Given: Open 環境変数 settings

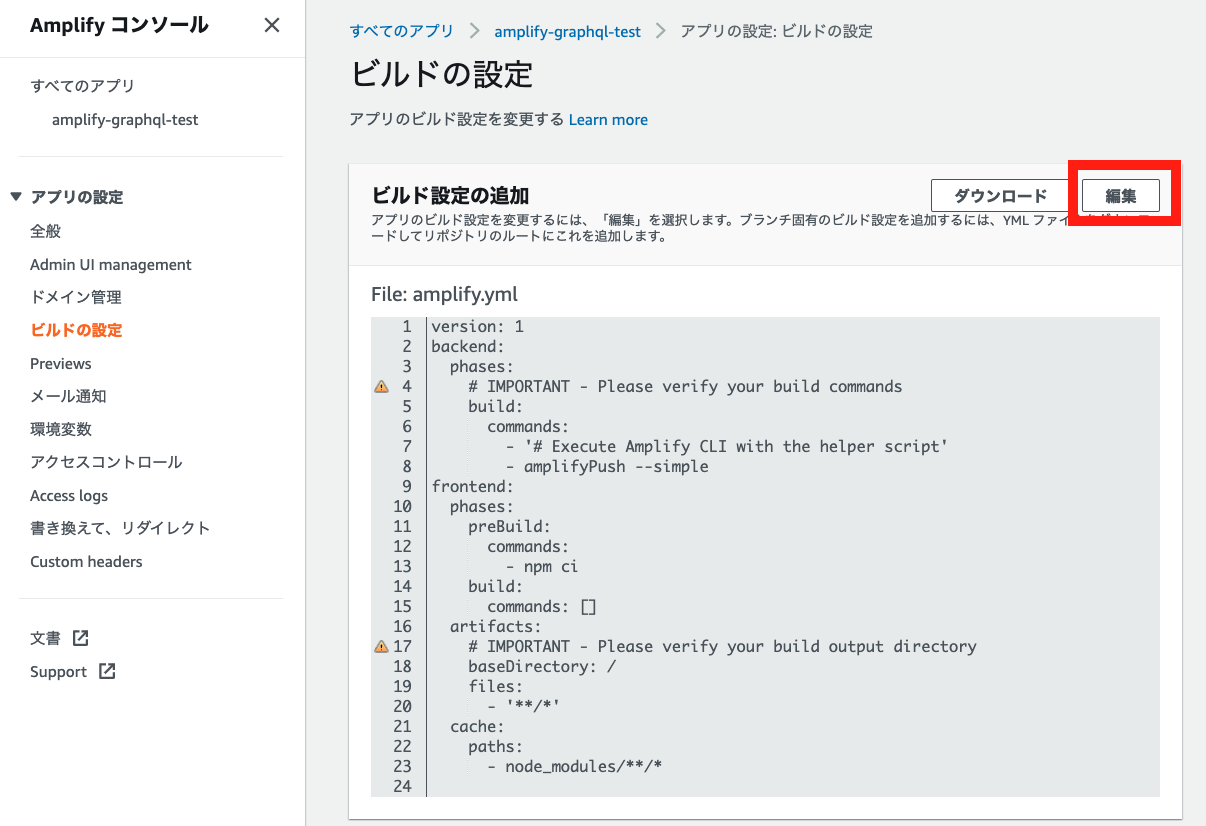Looking at the screenshot, I should click(x=61, y=429).
